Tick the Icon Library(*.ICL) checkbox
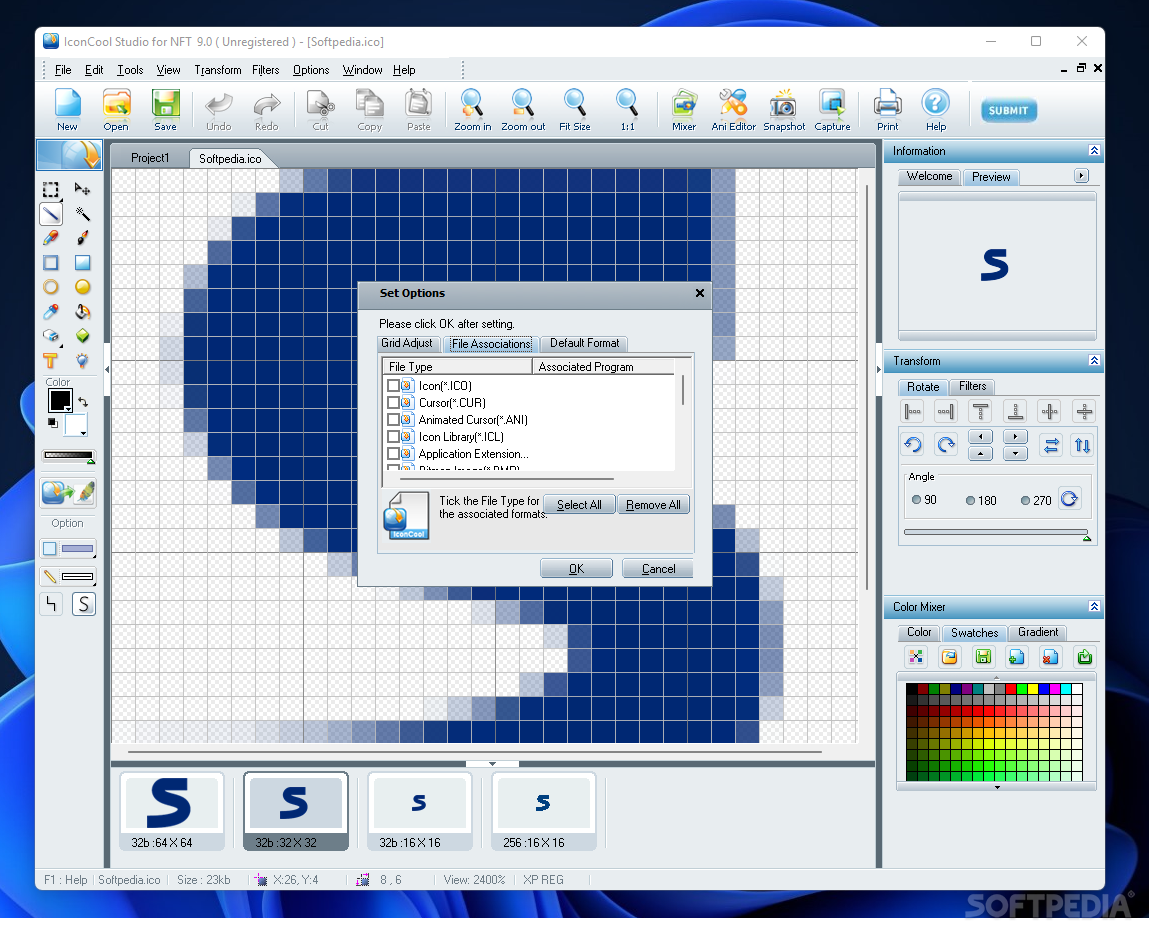1150x933 pixels. pos(393,436)
